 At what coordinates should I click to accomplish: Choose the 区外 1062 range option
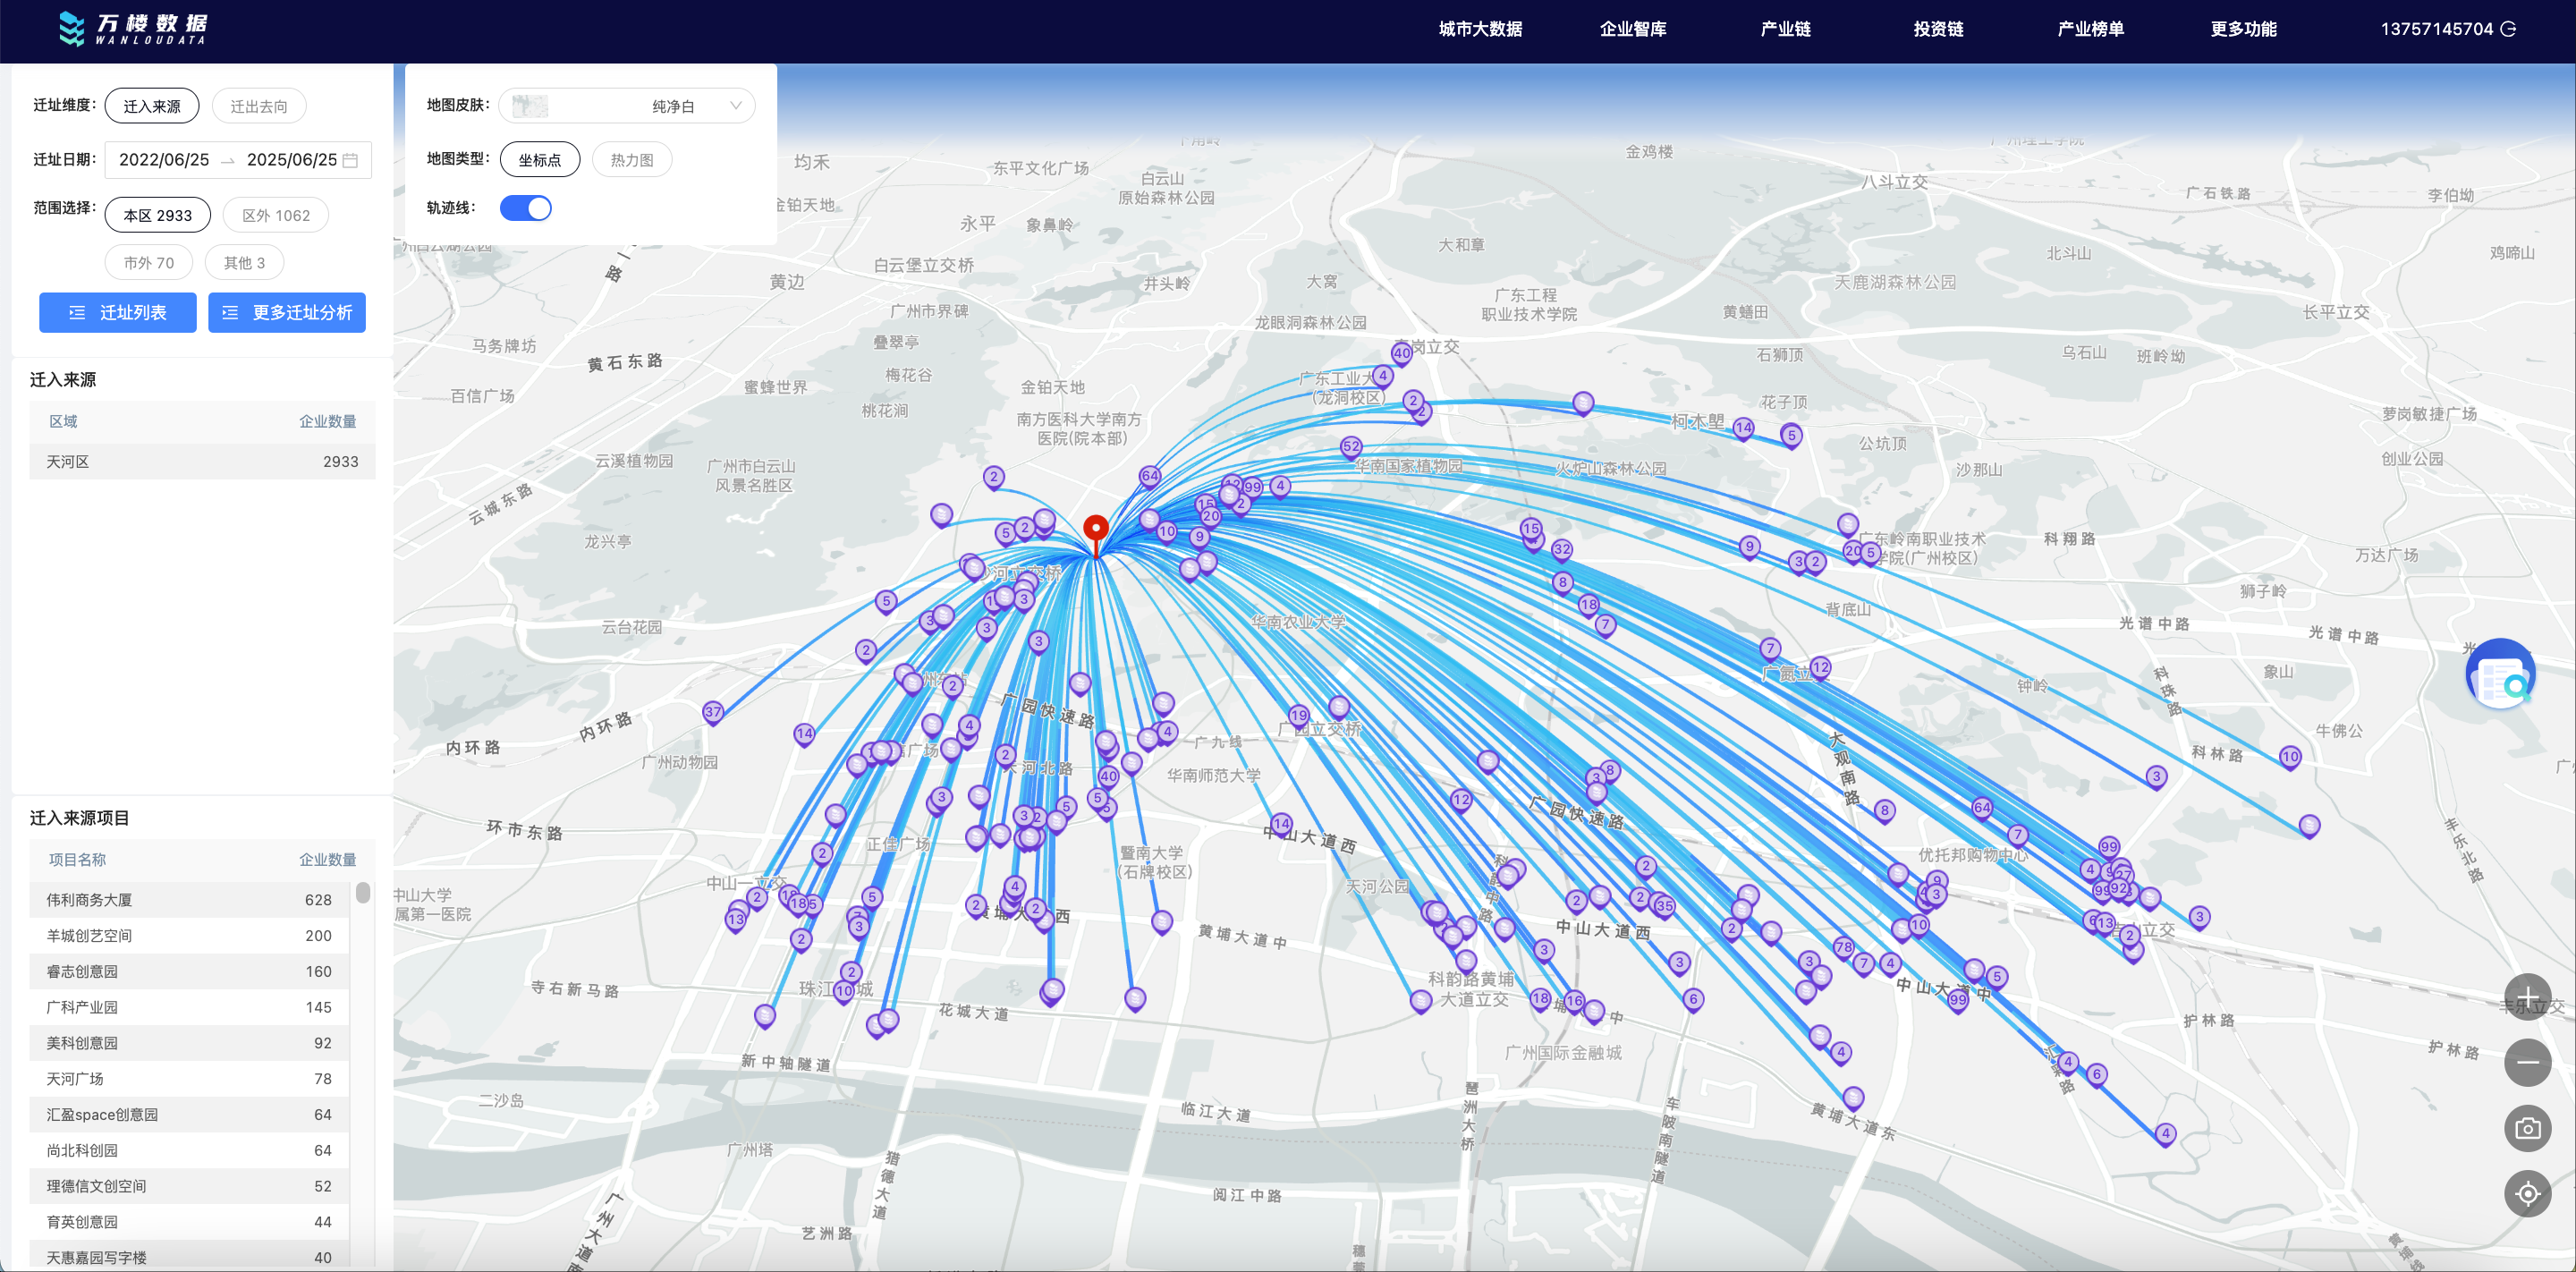click(276, 215)
